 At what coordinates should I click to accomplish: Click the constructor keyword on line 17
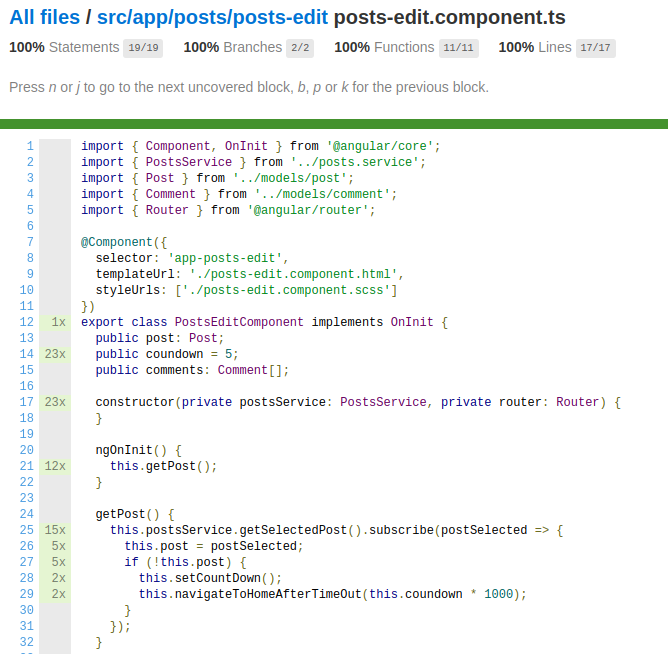click(135, 402)
